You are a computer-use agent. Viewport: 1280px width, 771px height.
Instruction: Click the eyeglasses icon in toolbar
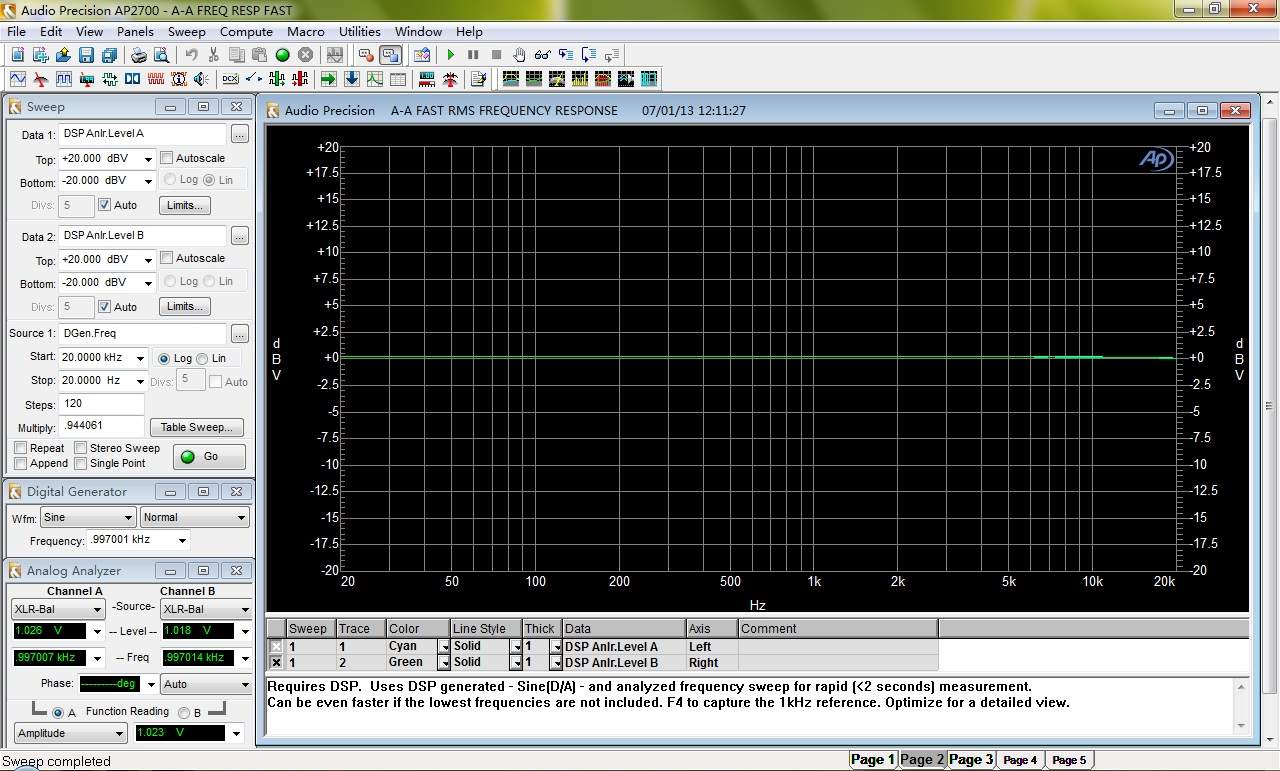(542, 55)
